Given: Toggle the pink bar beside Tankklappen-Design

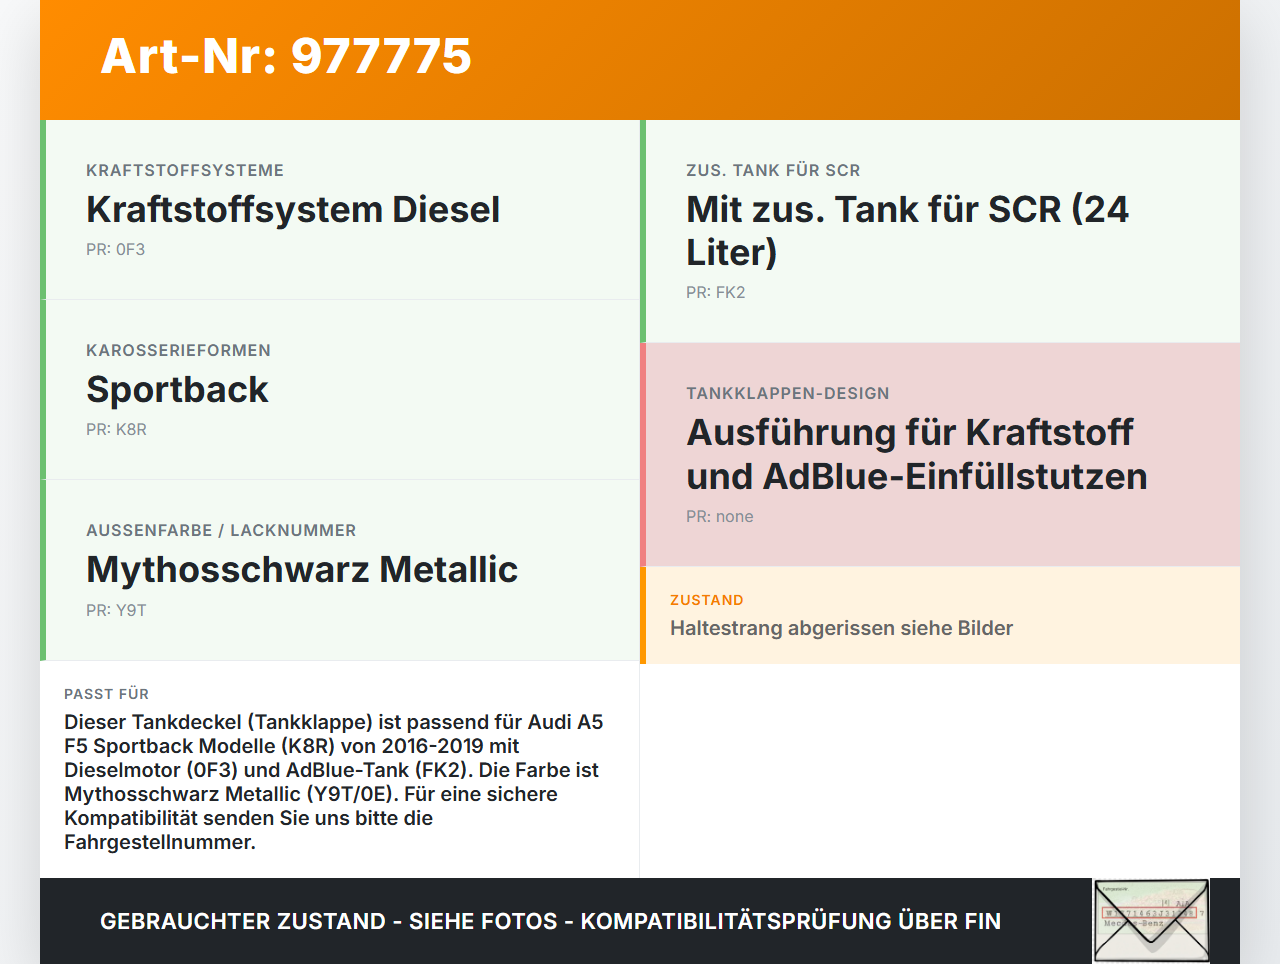Looking at the screenshot, I should coord(643,452).
